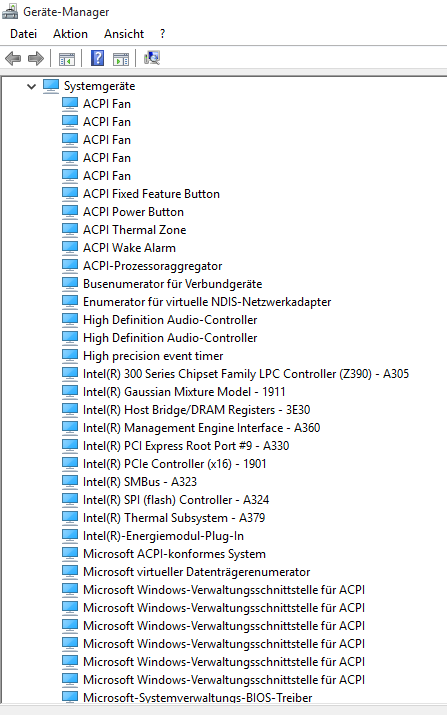
Task: Select Intel(R) Gaussian Mixture Model - 1911
Action: click(x=184, y=392)
